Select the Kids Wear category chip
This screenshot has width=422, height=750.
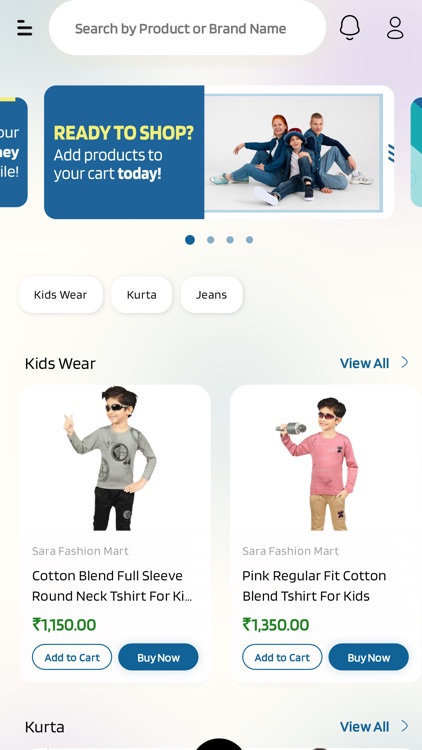pos(60,295)
